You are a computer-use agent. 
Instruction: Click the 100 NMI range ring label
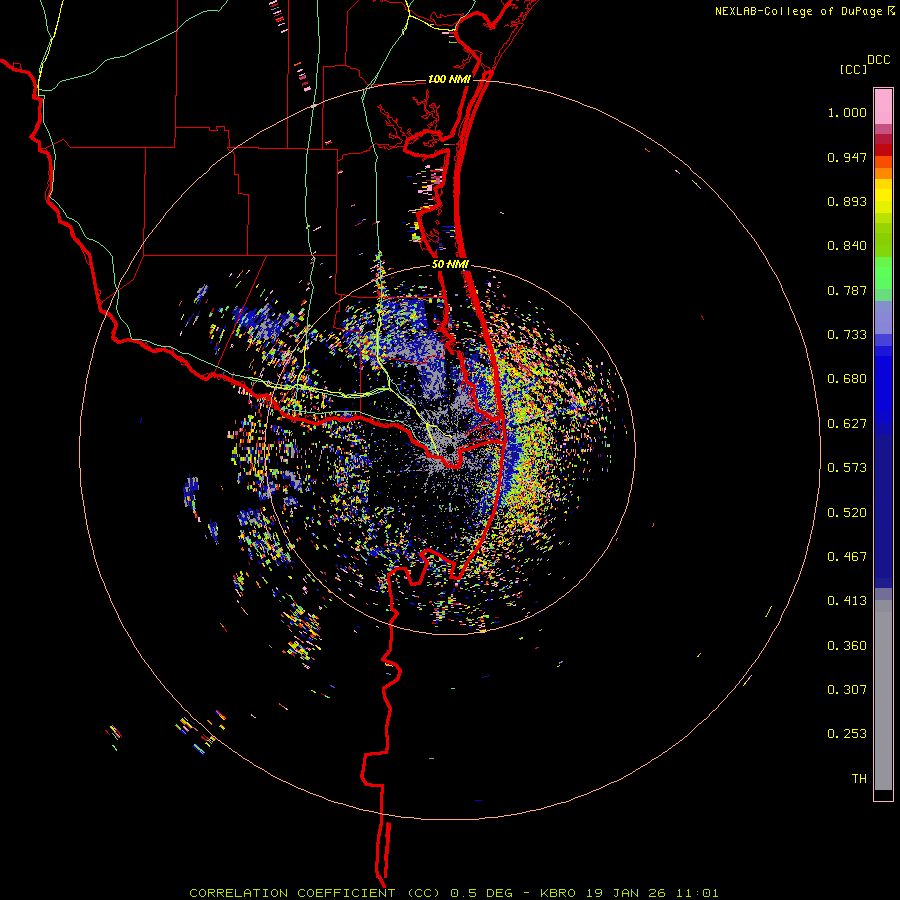pyautogui.click(x=449, y=79)
